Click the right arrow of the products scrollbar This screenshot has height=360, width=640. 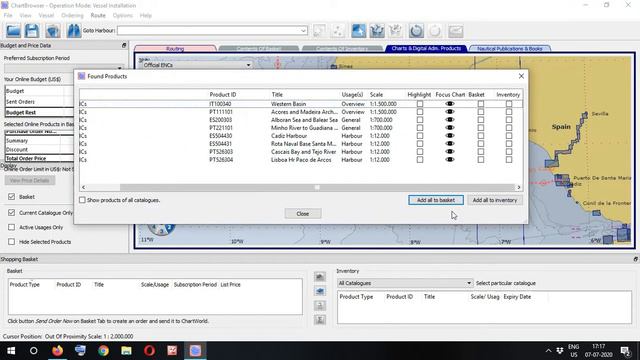519,187
